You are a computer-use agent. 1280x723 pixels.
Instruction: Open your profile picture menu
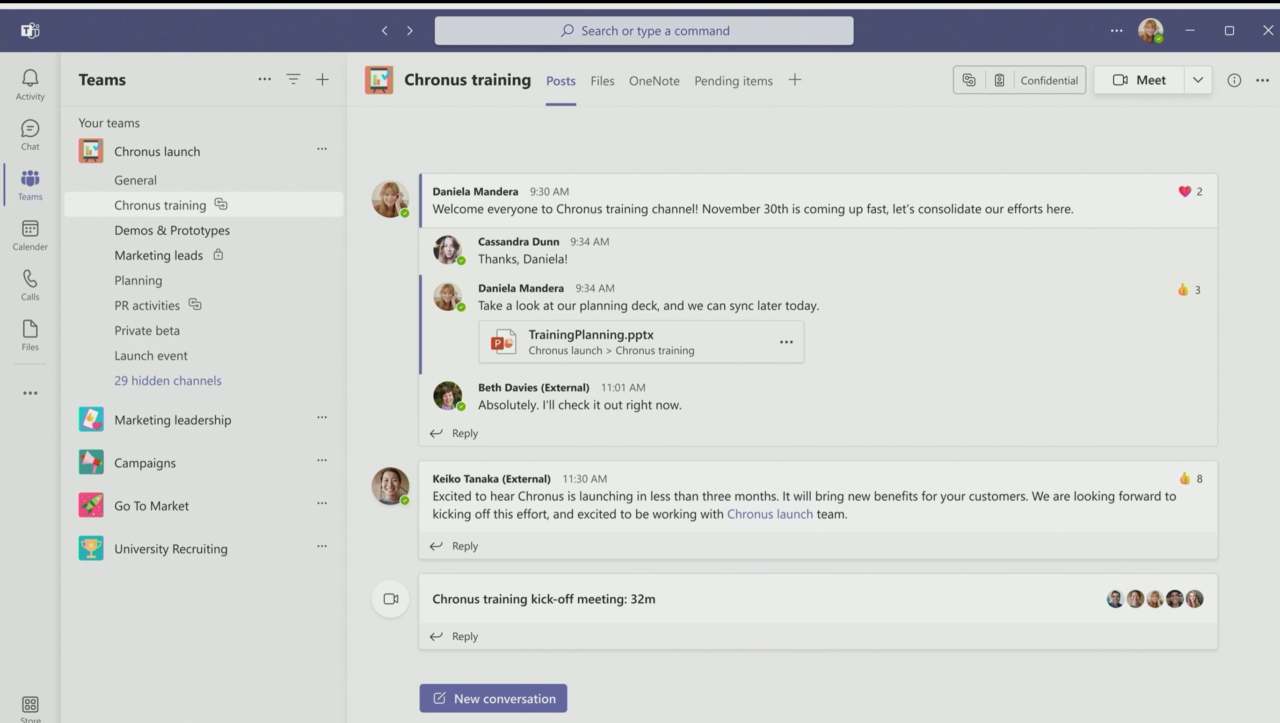[x=1150, y=30]
